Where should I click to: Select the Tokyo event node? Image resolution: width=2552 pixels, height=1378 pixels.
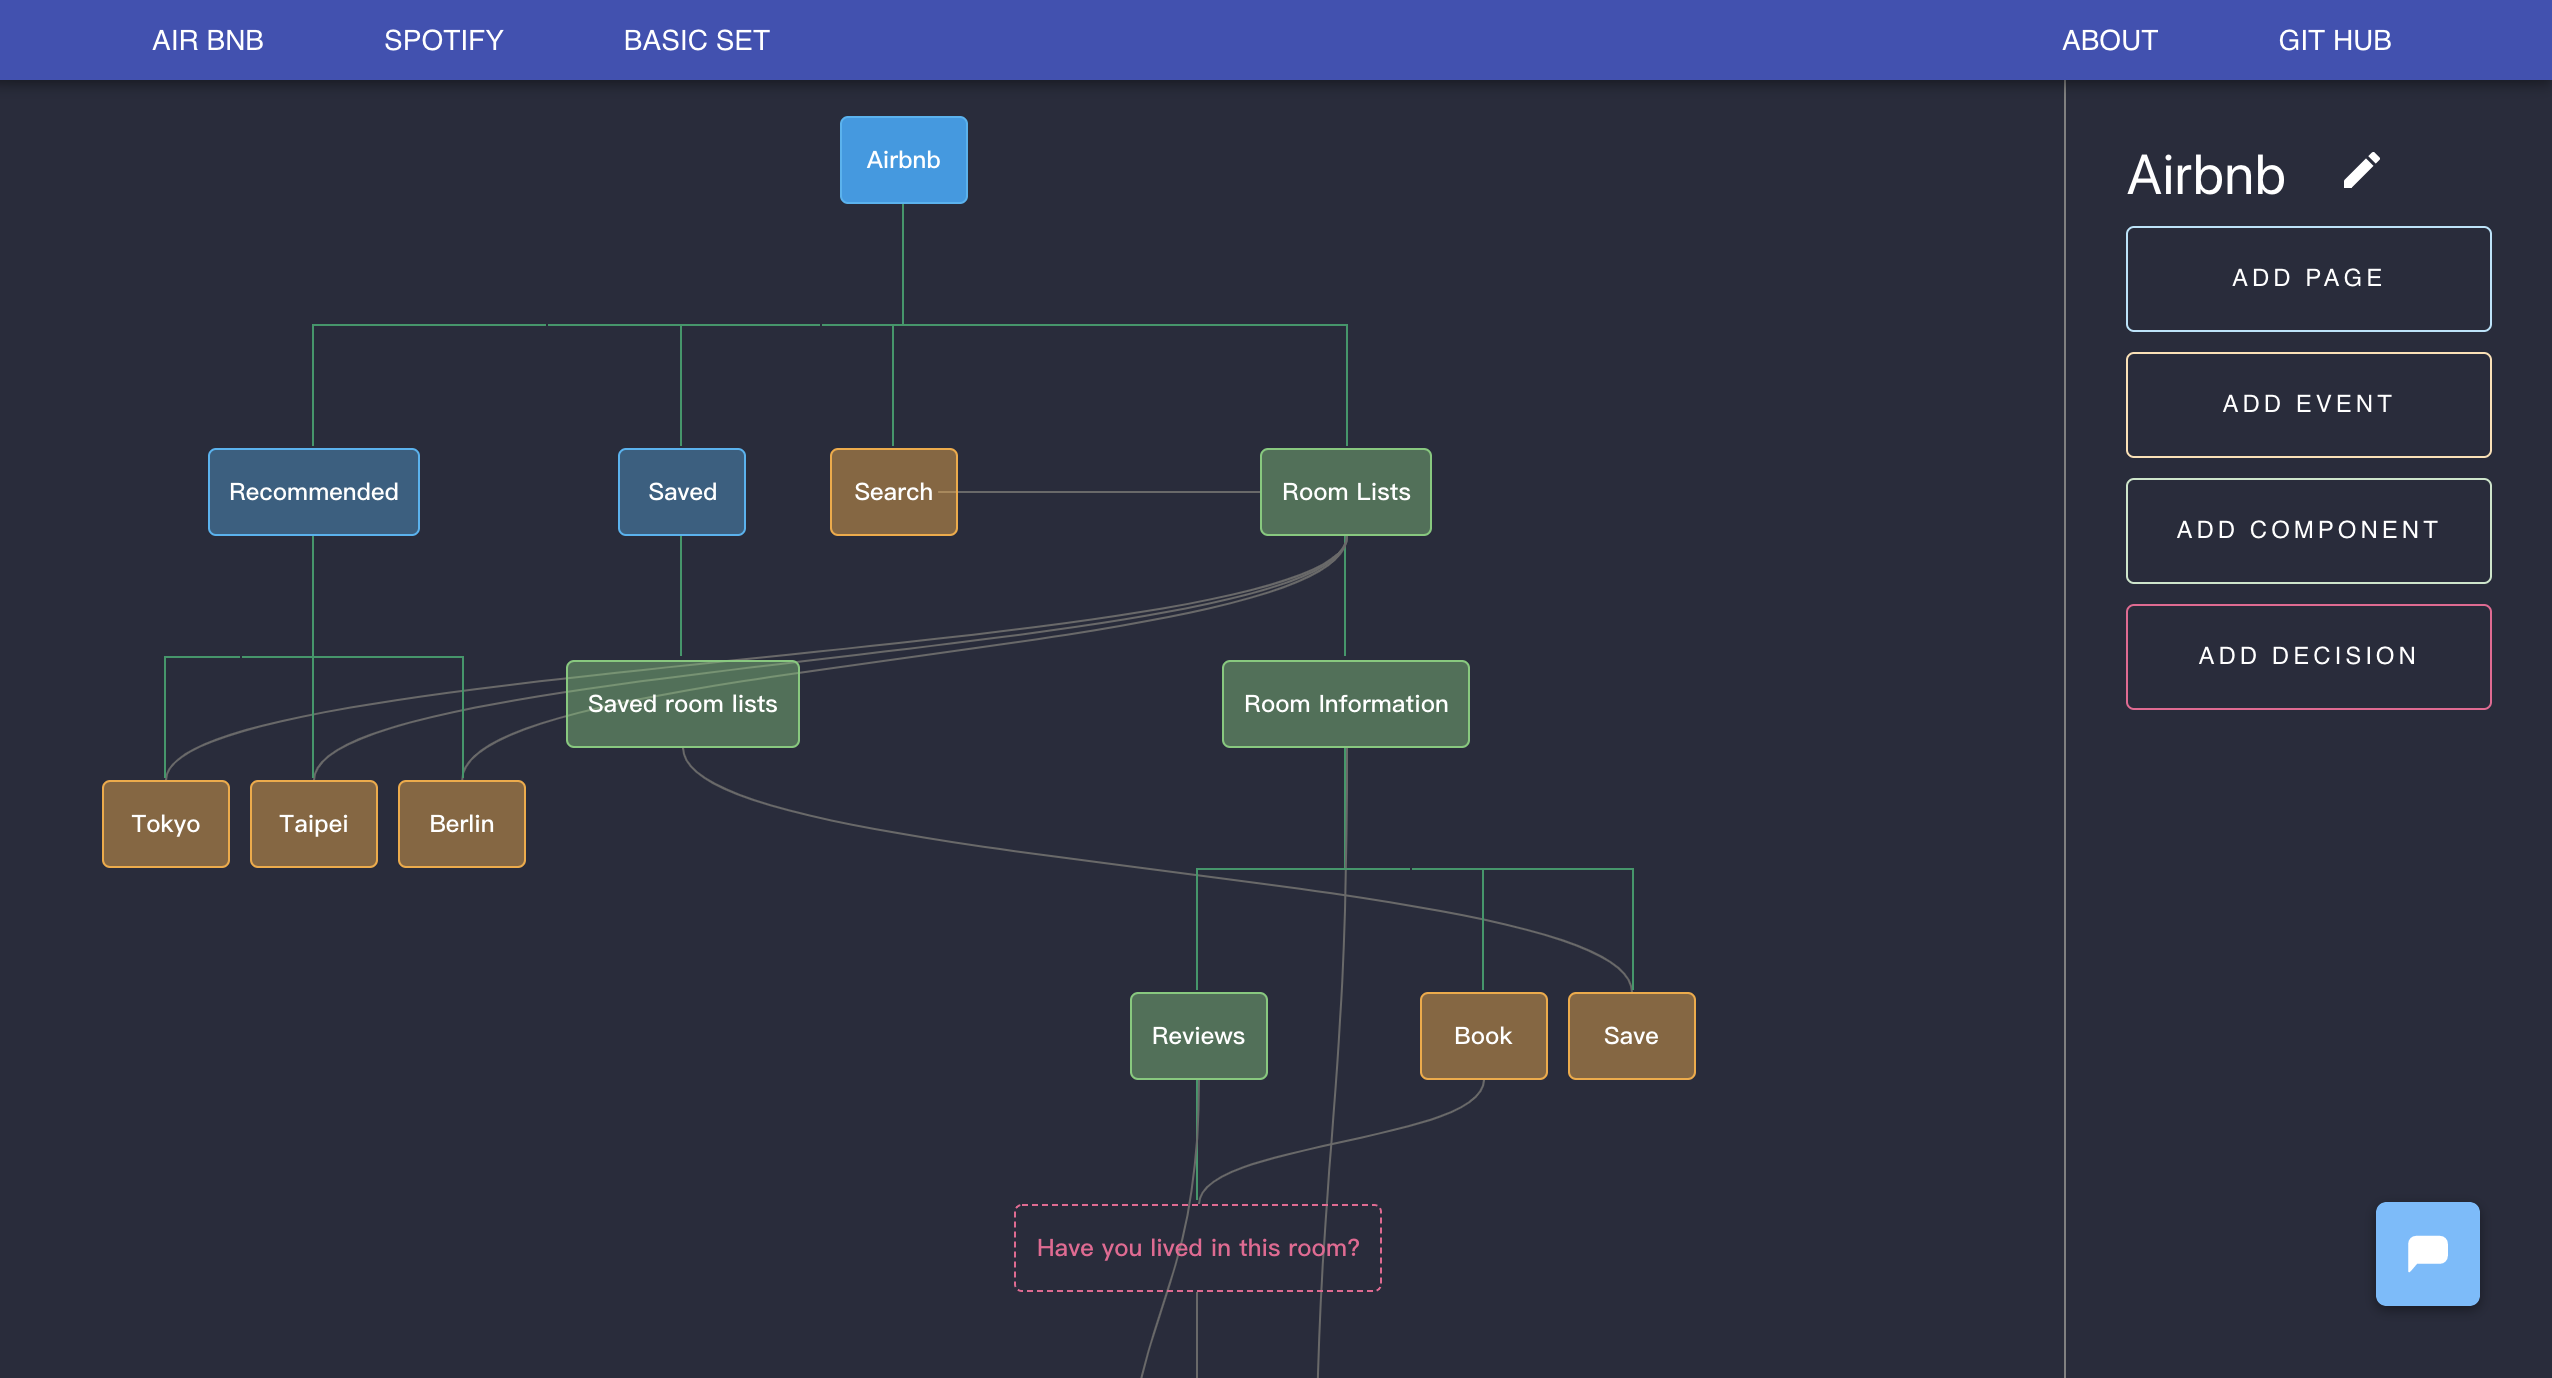pyautogui.click(x=166, y=824)
